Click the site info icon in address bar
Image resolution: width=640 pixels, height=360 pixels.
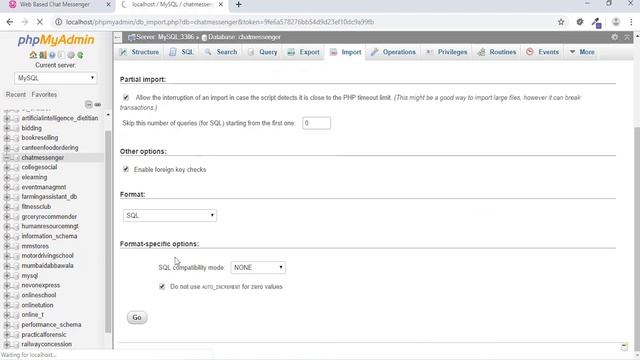pos(58,22)
